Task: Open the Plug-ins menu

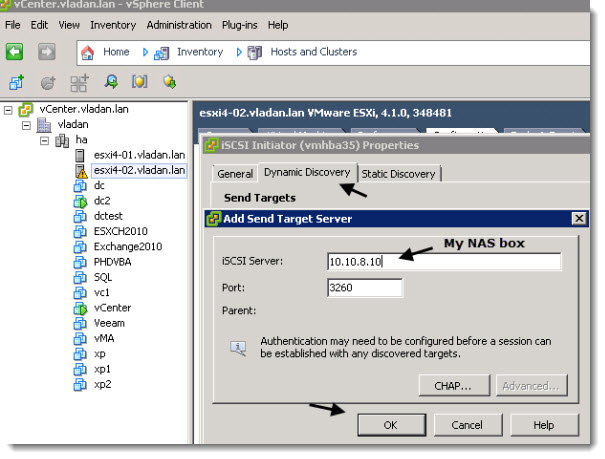Action: (x=239, y=25)
